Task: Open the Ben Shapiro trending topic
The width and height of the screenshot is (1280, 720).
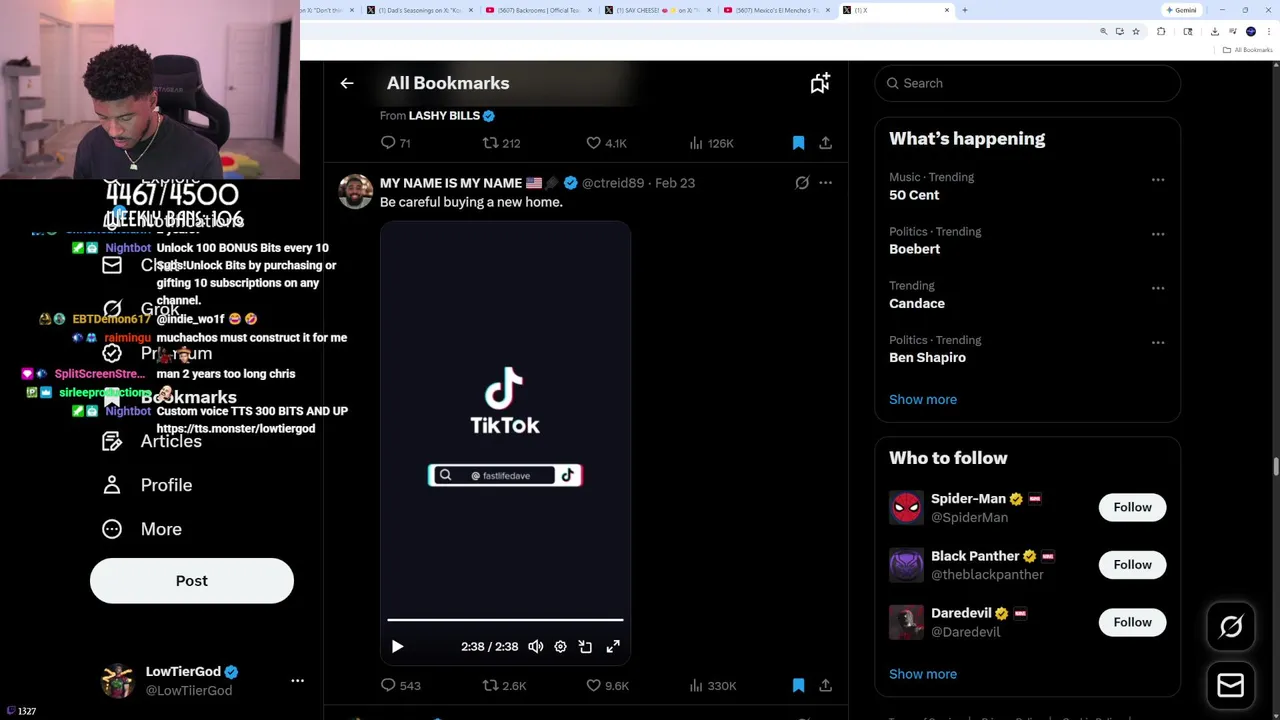Action: (x=927, y=357)
